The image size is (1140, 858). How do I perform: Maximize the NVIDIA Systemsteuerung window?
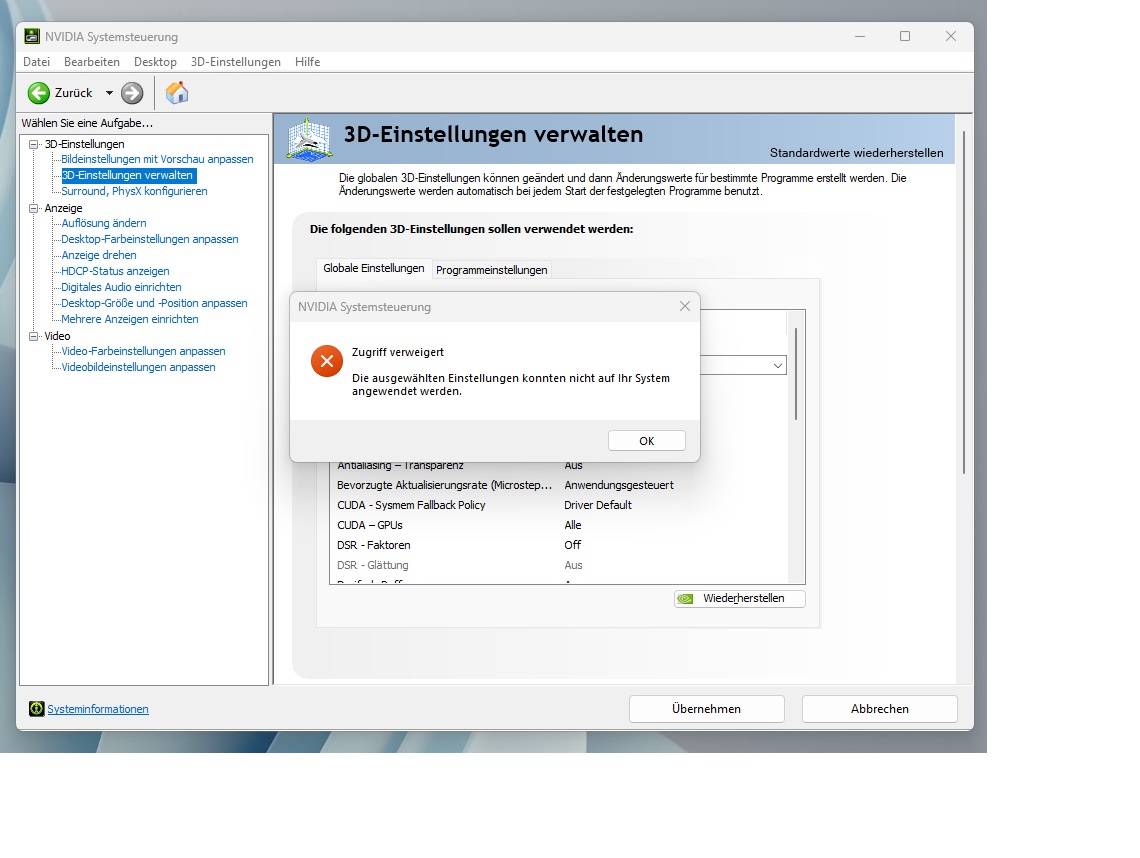pyautogui.click(x=905, y=36)
